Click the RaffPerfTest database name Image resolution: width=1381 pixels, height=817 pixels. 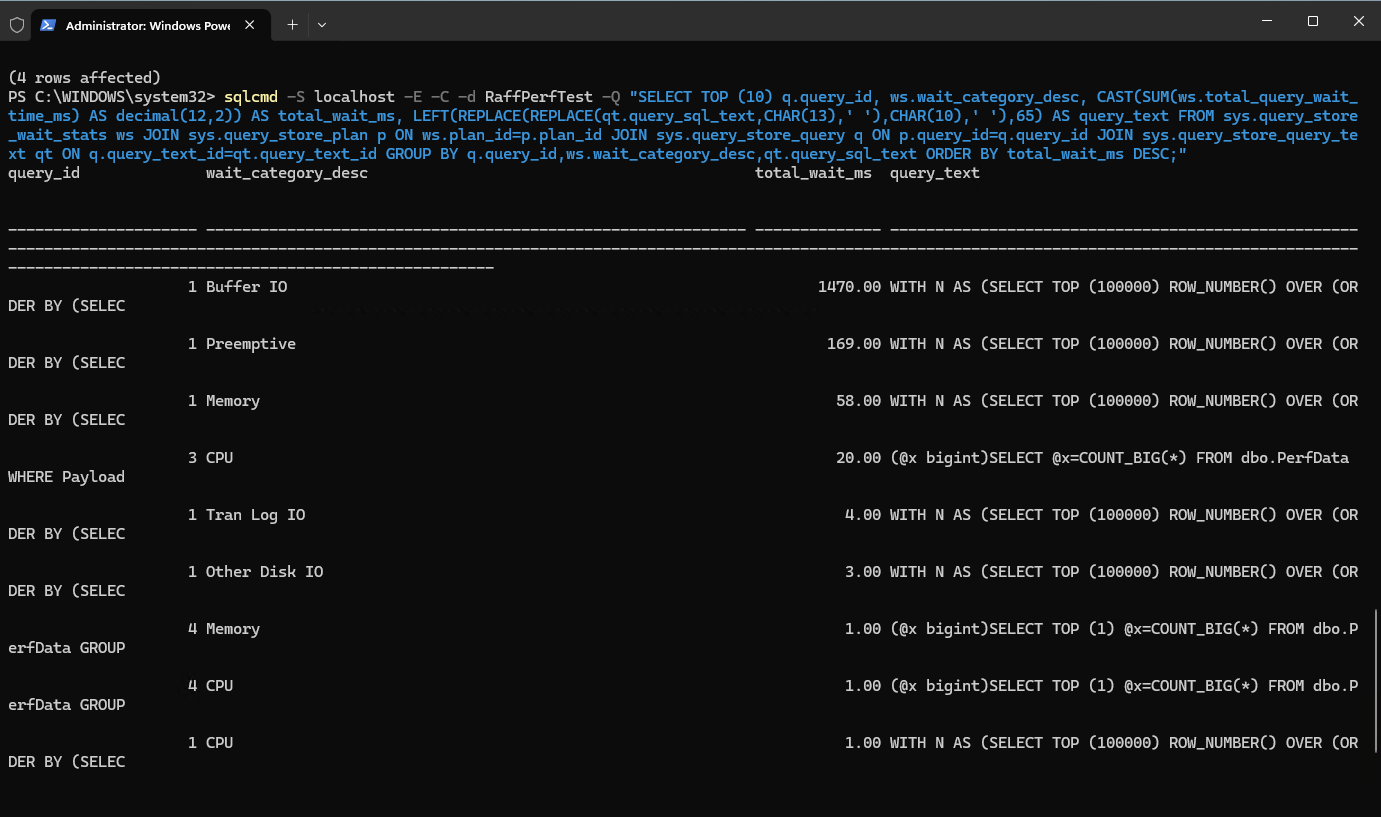539,97
